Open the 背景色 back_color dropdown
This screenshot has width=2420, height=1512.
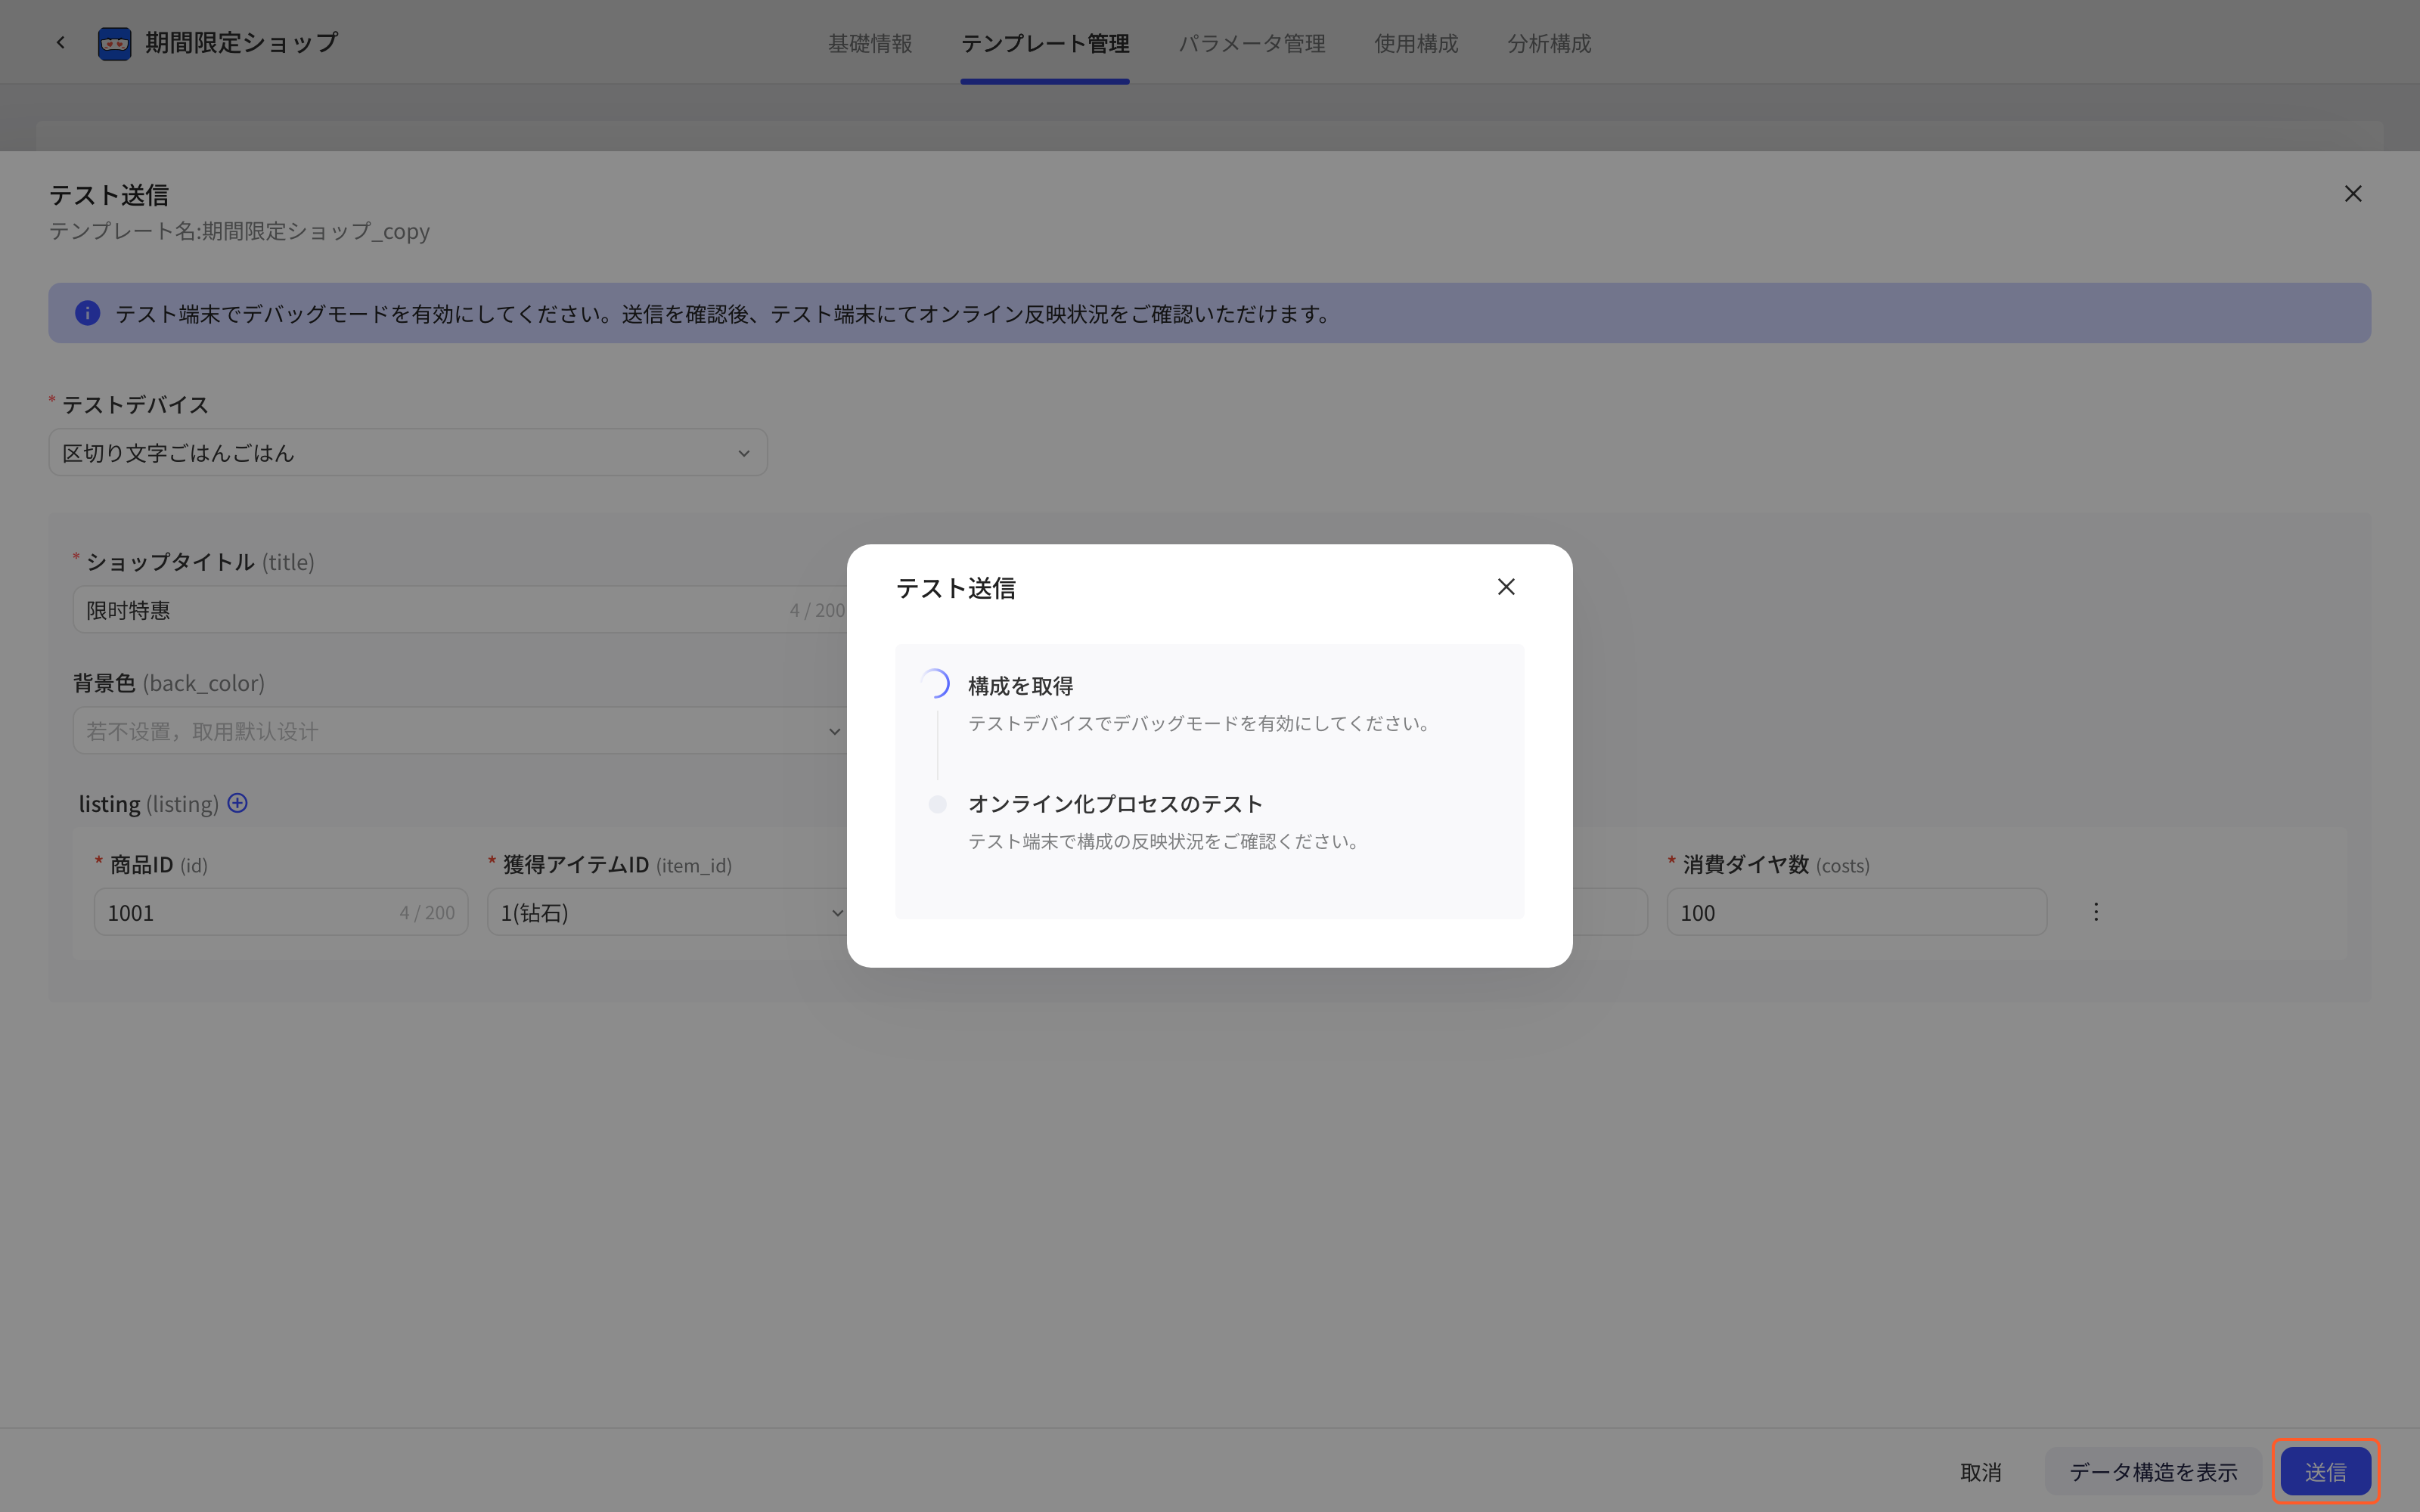point(460,731)
